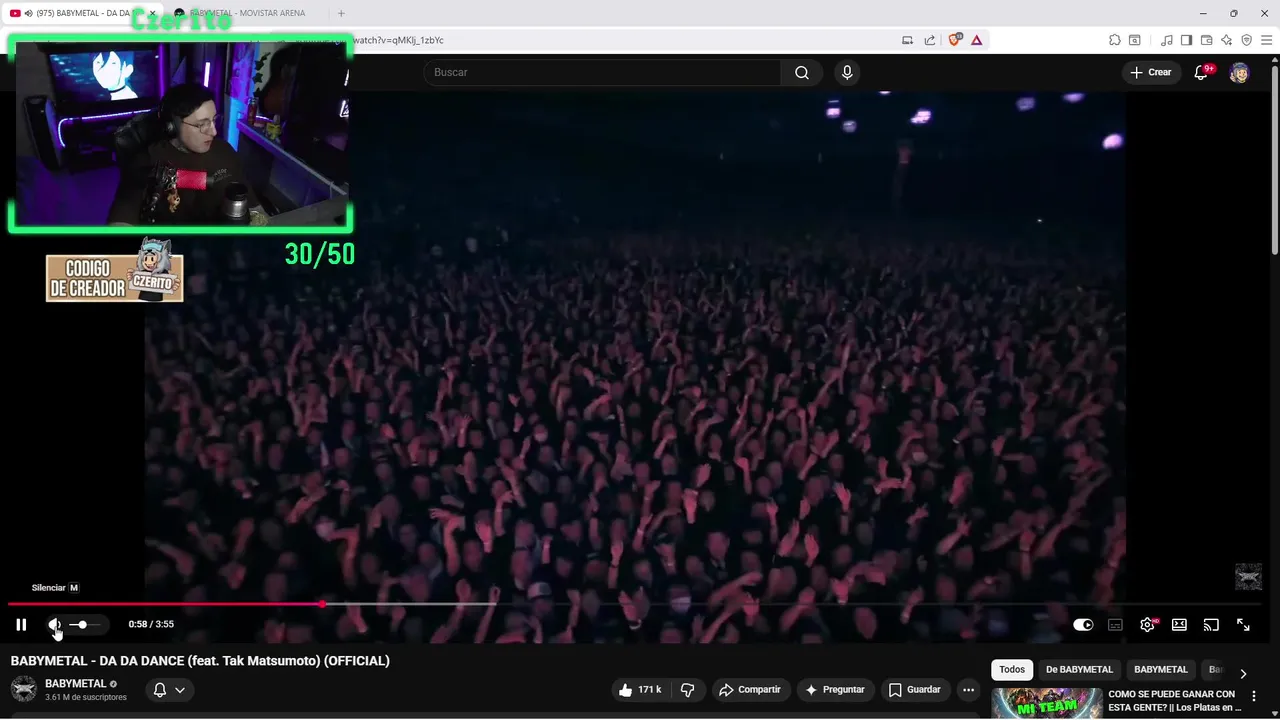Click the video title text
1280x720 pixels.
point(200,661)
